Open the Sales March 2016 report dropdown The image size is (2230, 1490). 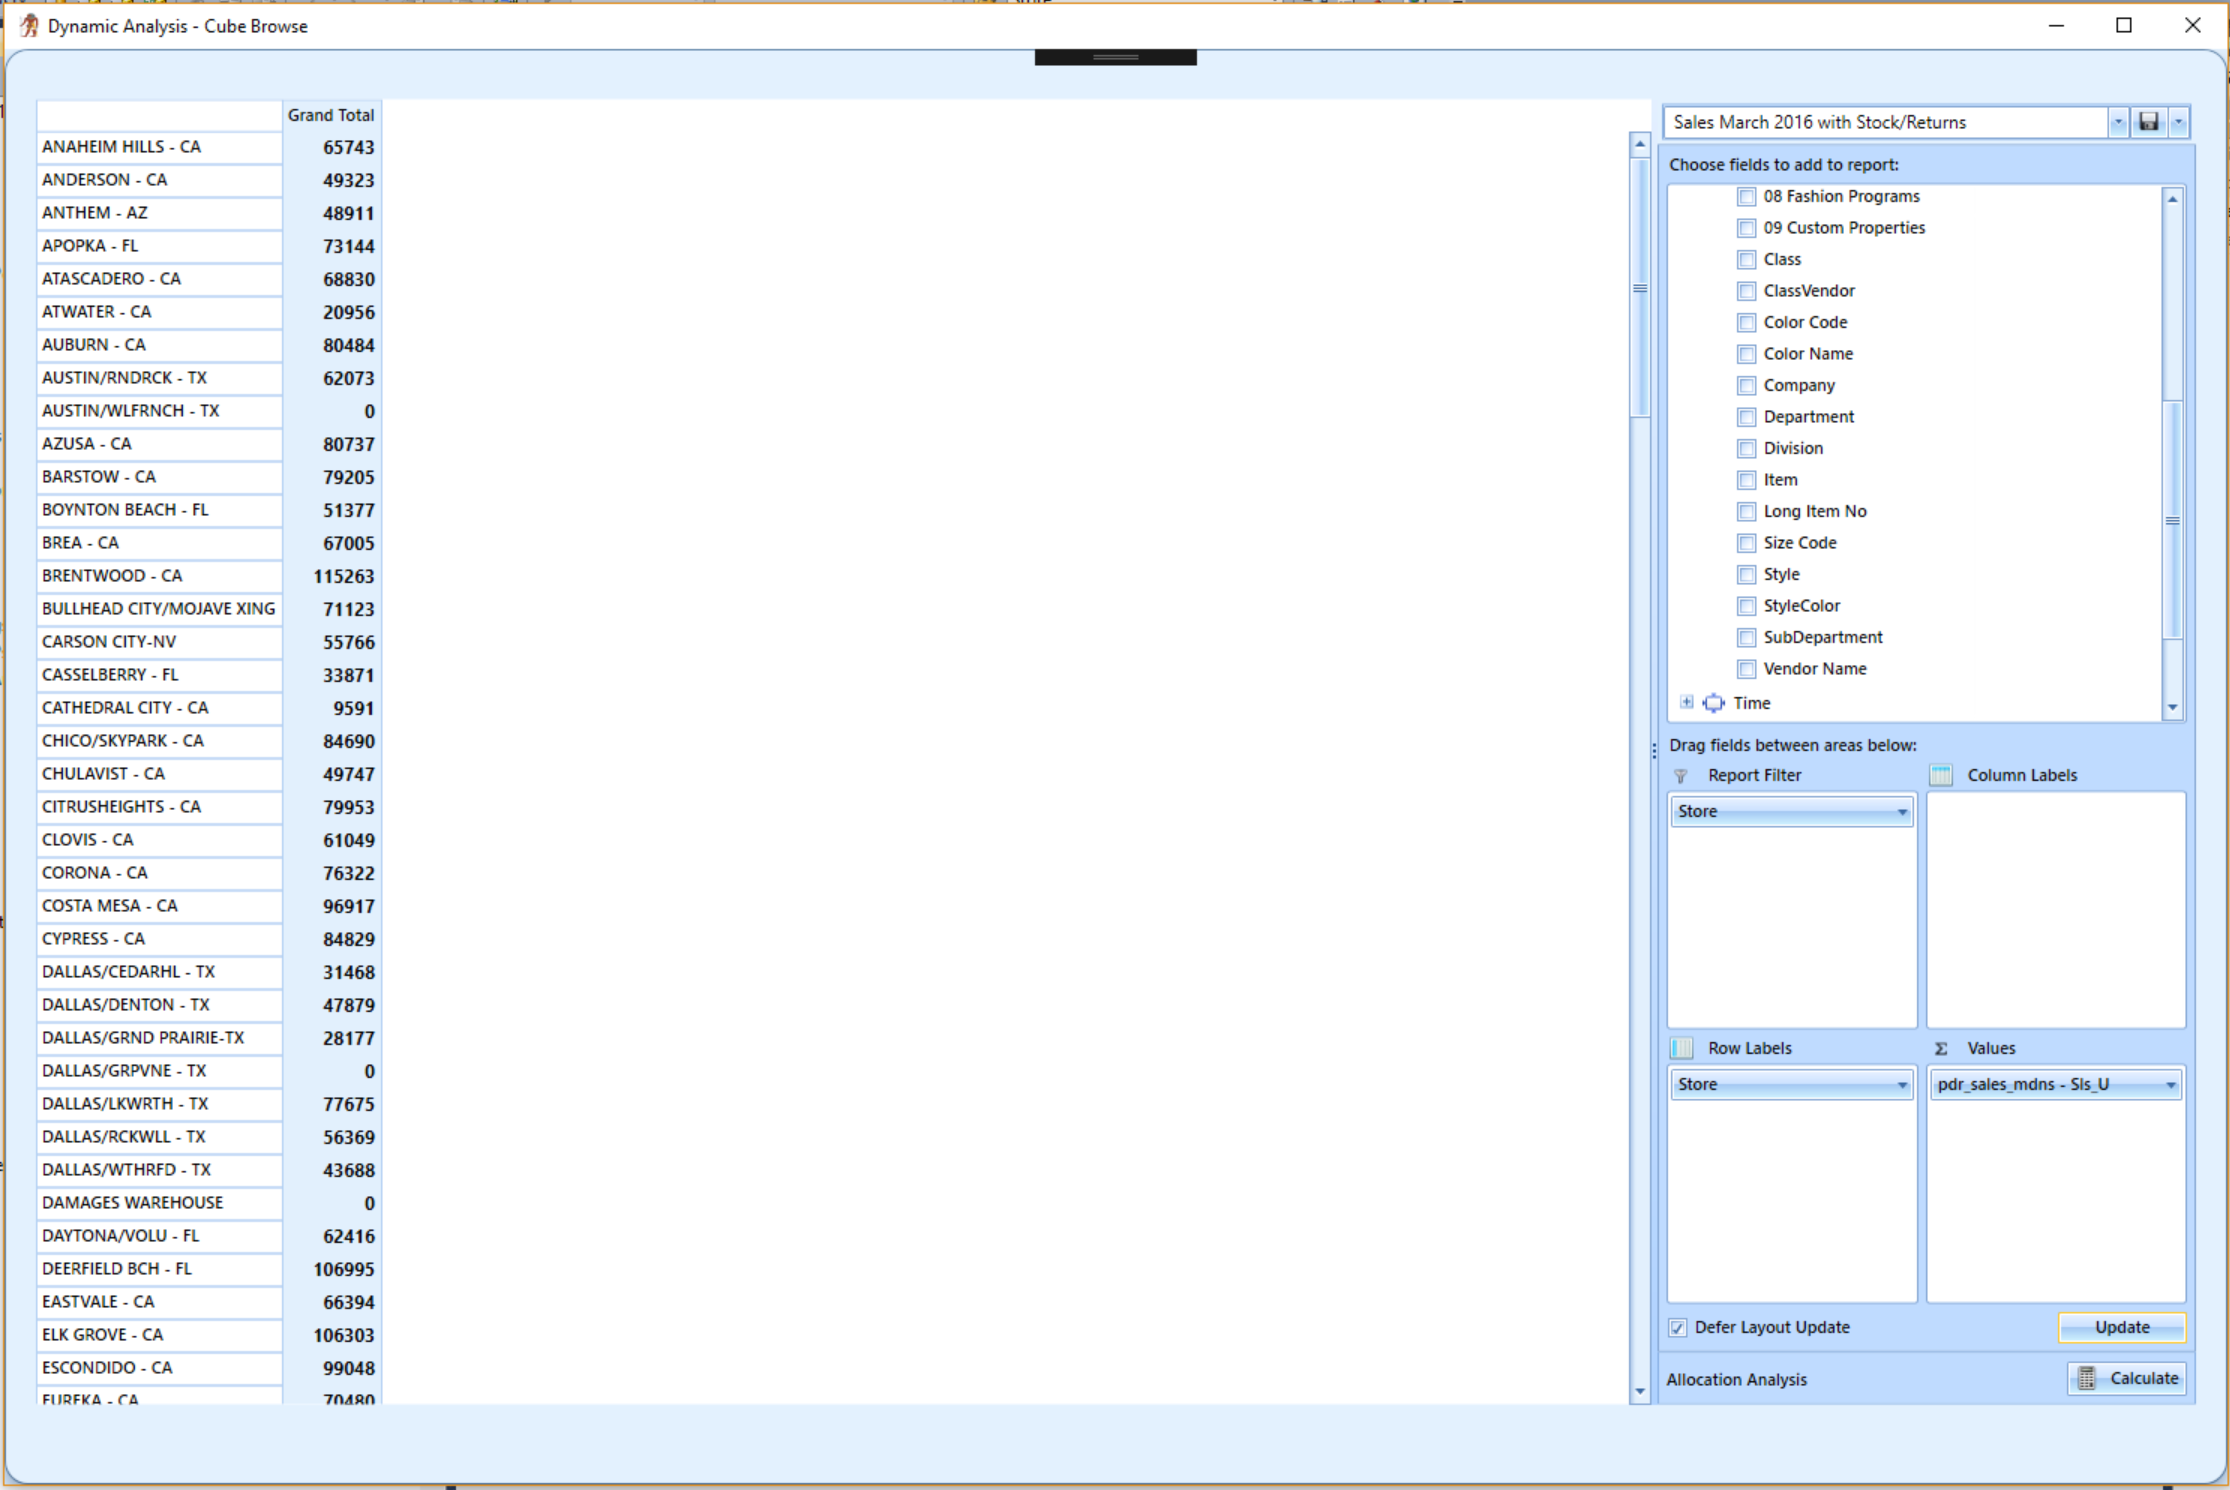[2117, 122]
